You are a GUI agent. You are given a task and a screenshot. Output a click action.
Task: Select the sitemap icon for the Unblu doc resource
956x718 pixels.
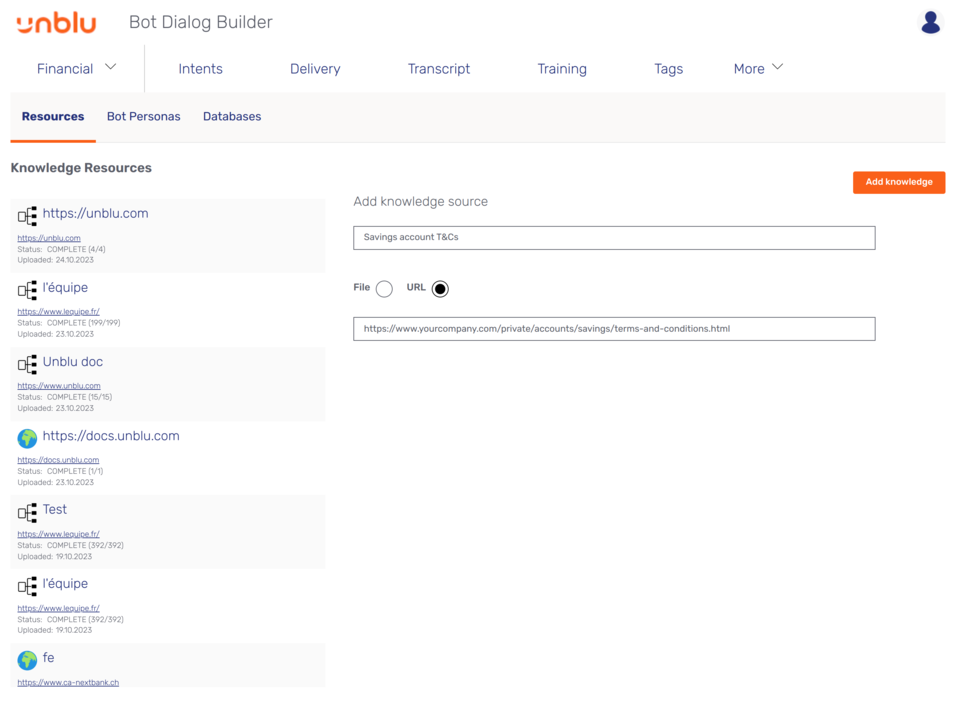27,363
